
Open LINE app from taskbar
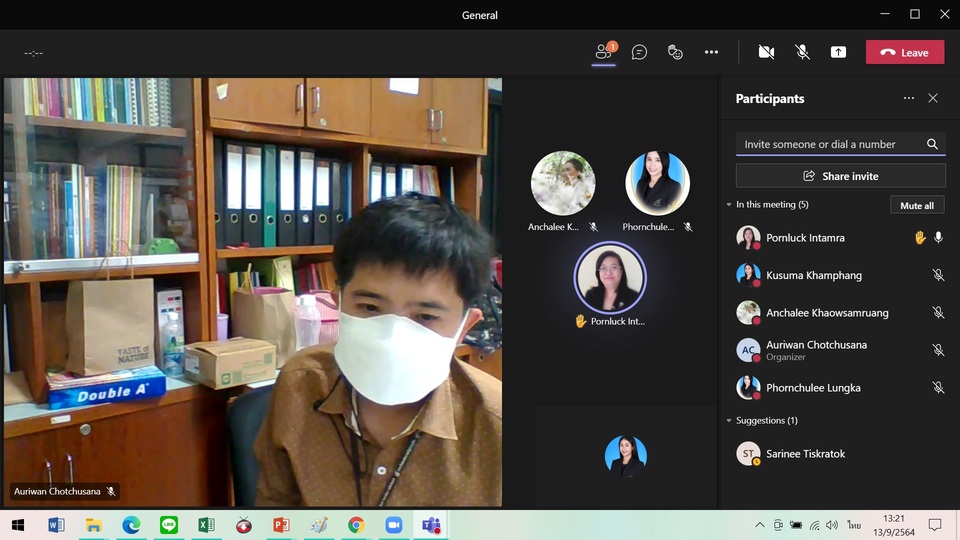click(x=168, y=525)
